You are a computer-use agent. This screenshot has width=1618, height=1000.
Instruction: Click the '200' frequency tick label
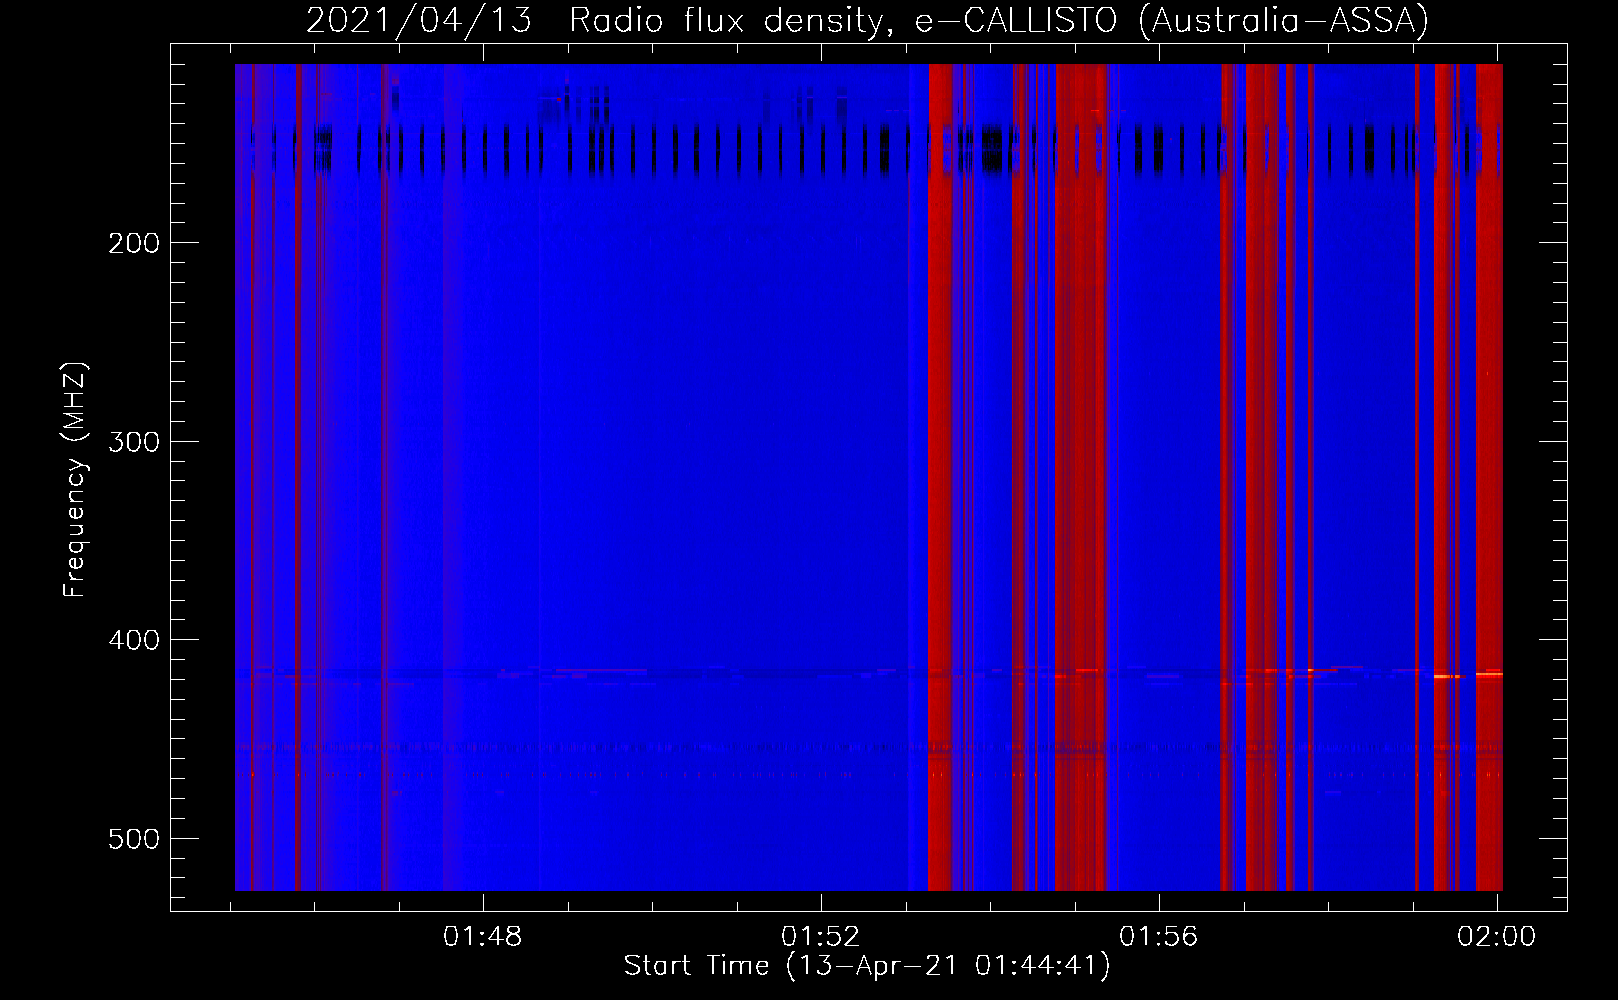point(134,243)
